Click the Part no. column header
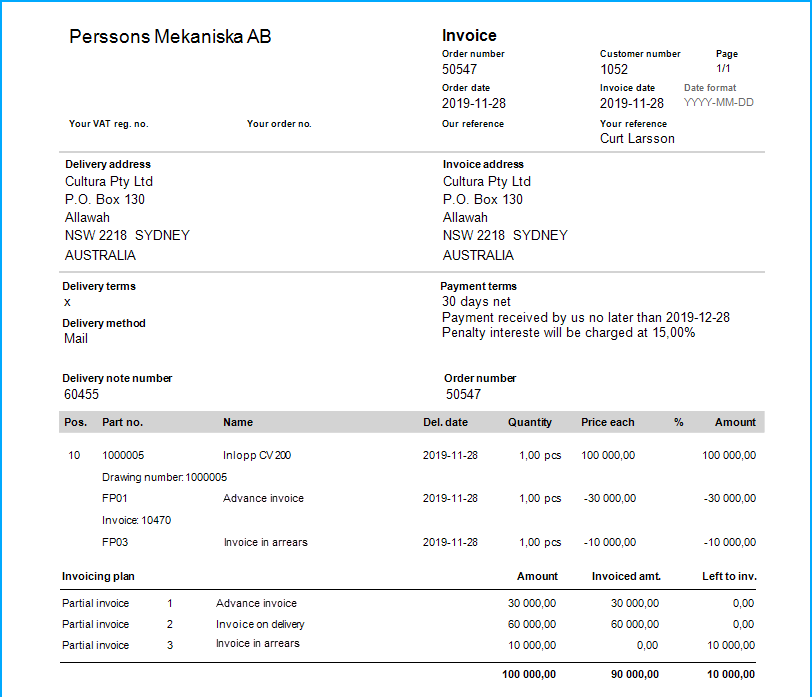This screenshot has height=697, width=812. (122, 422)
